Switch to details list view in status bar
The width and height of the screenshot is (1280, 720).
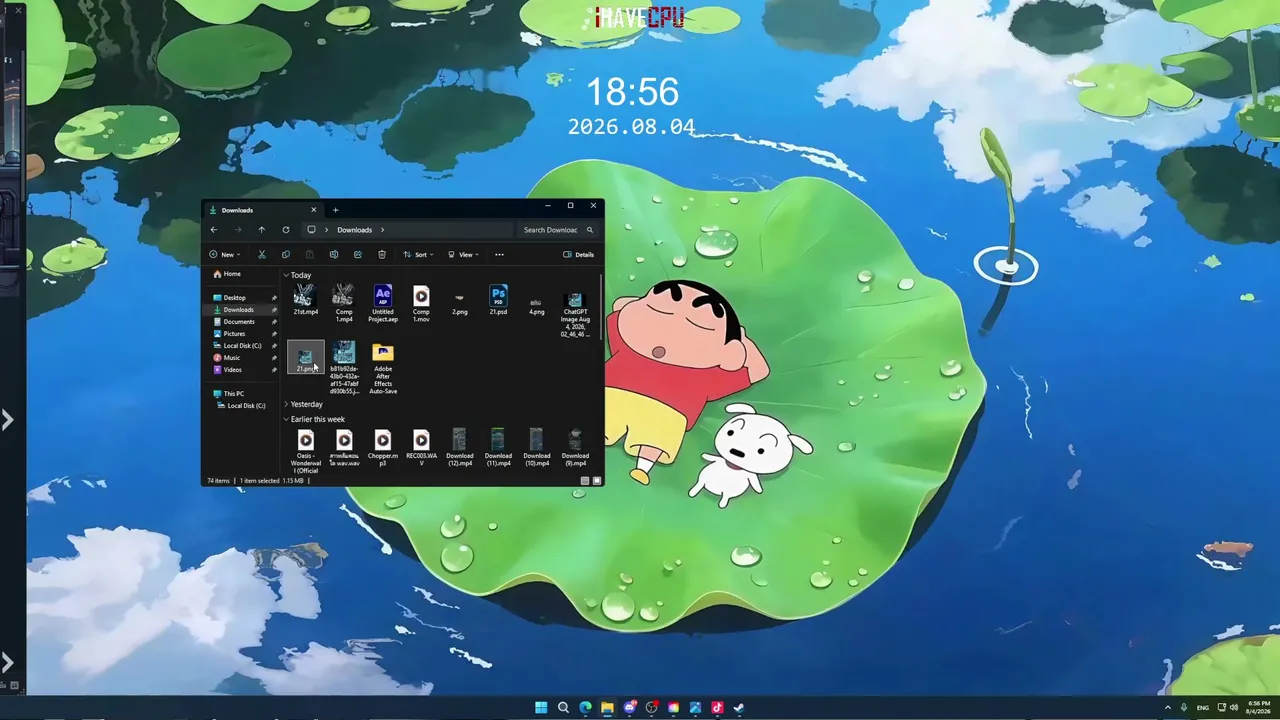[585, 481]
